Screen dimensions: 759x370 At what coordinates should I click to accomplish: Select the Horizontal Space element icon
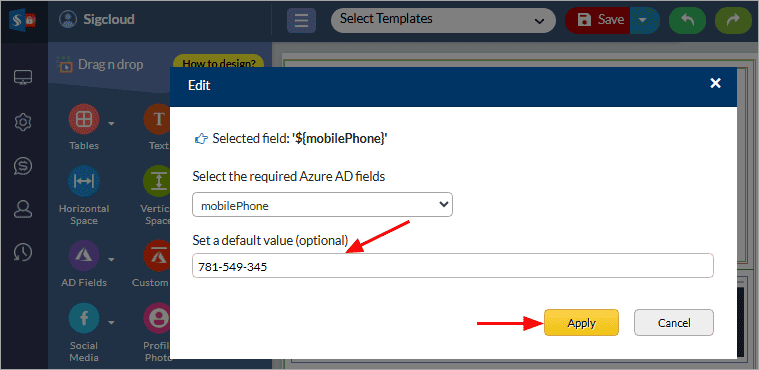(x=84, y=181)
